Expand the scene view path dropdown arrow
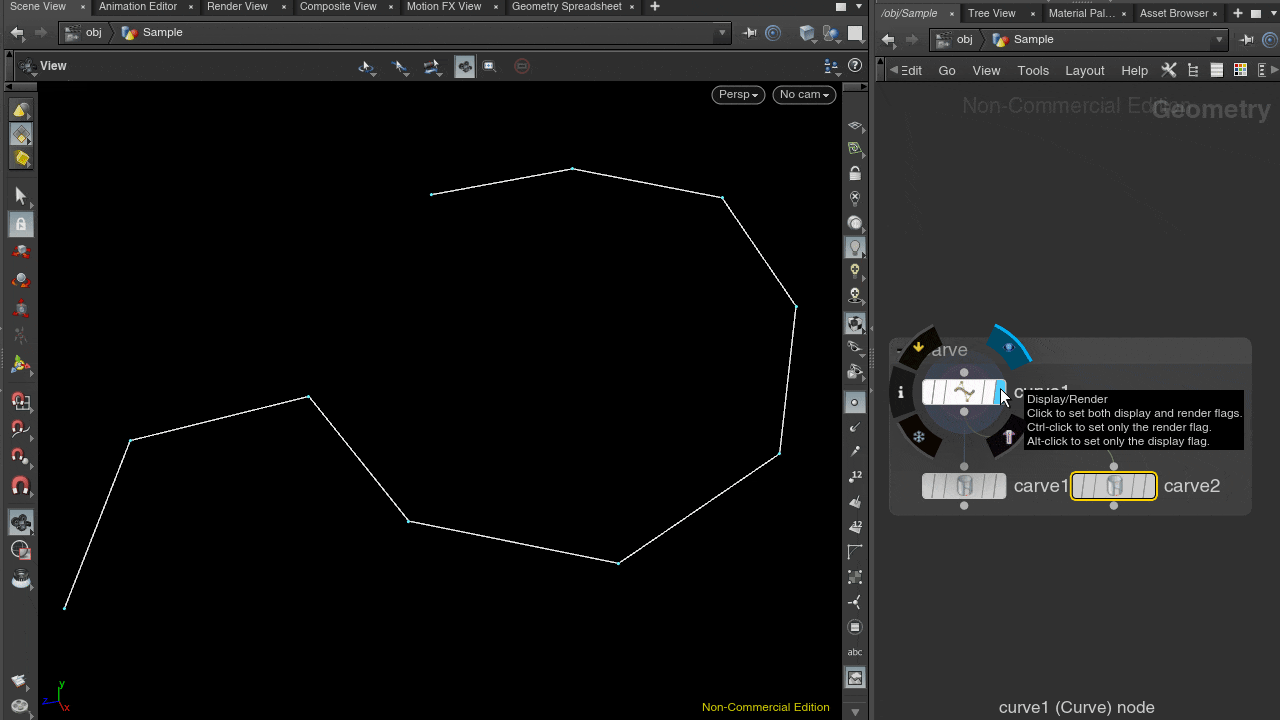 pyautogui.click(x=722, y=33)
